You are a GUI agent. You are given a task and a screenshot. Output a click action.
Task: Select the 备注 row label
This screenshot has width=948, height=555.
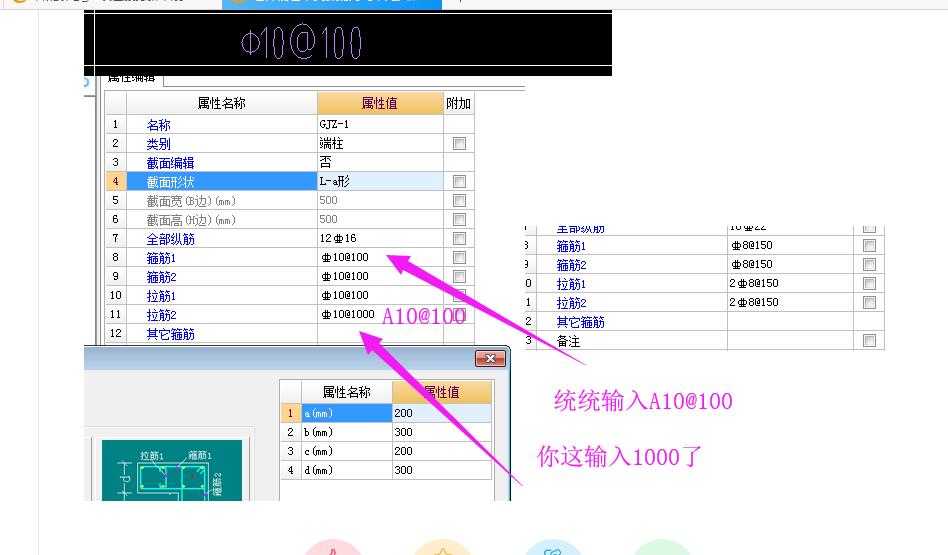tap(568, 342)
